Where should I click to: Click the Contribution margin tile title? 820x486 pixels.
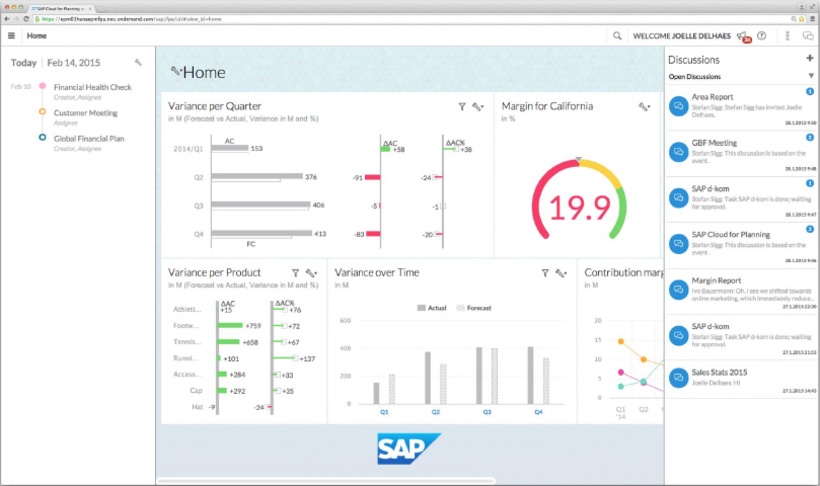click(624, 273)
